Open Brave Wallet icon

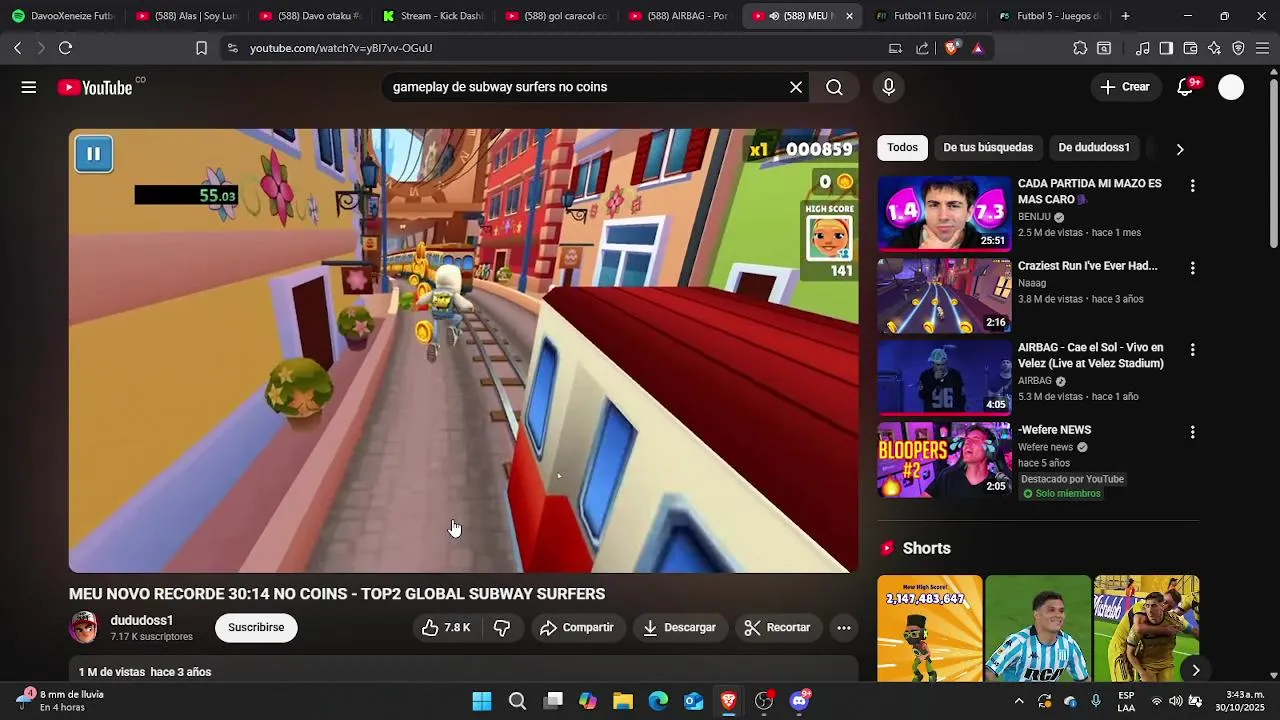1190,48
